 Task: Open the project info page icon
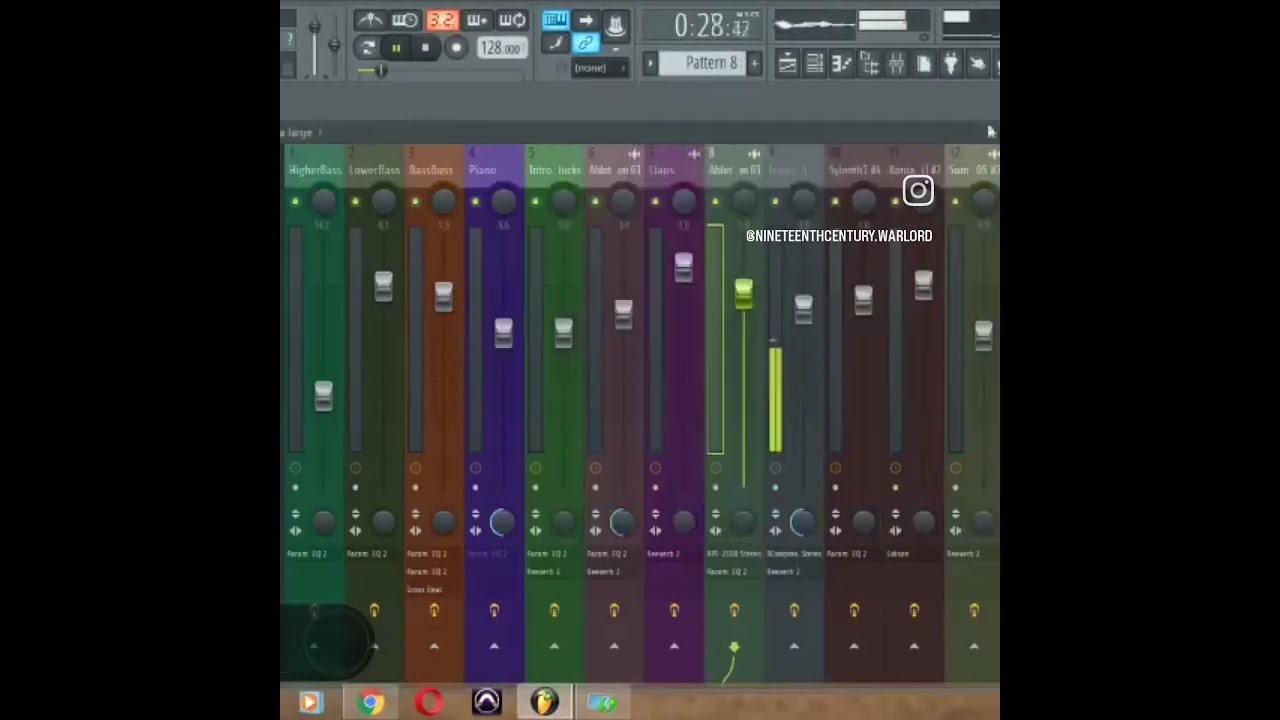pyautogui.click(x=923, y=65)
